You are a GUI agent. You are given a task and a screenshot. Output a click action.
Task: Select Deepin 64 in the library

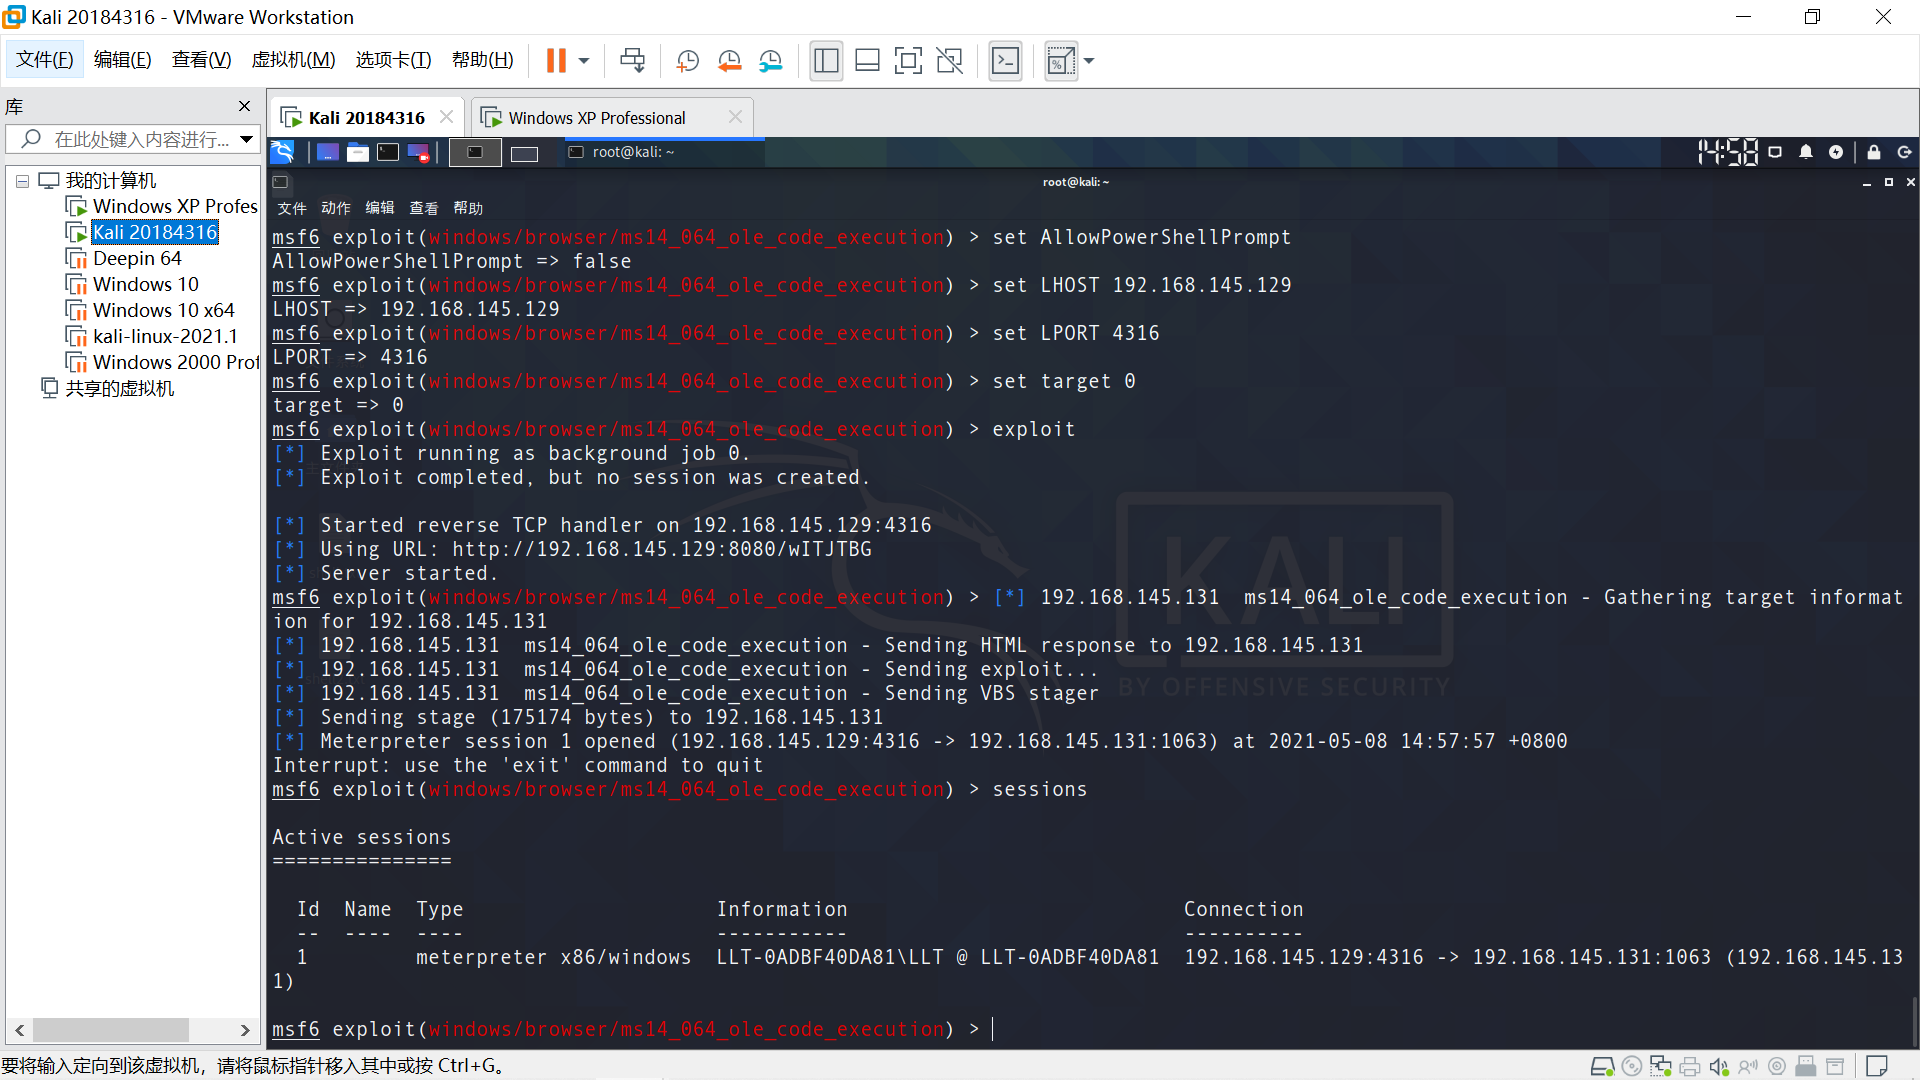coord(137,258)
